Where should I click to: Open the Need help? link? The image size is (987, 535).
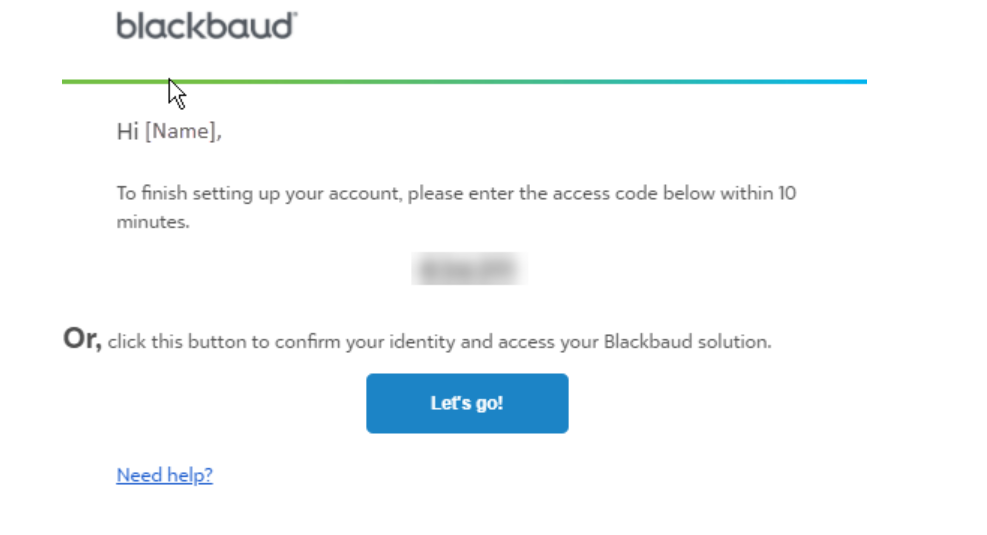164,475
